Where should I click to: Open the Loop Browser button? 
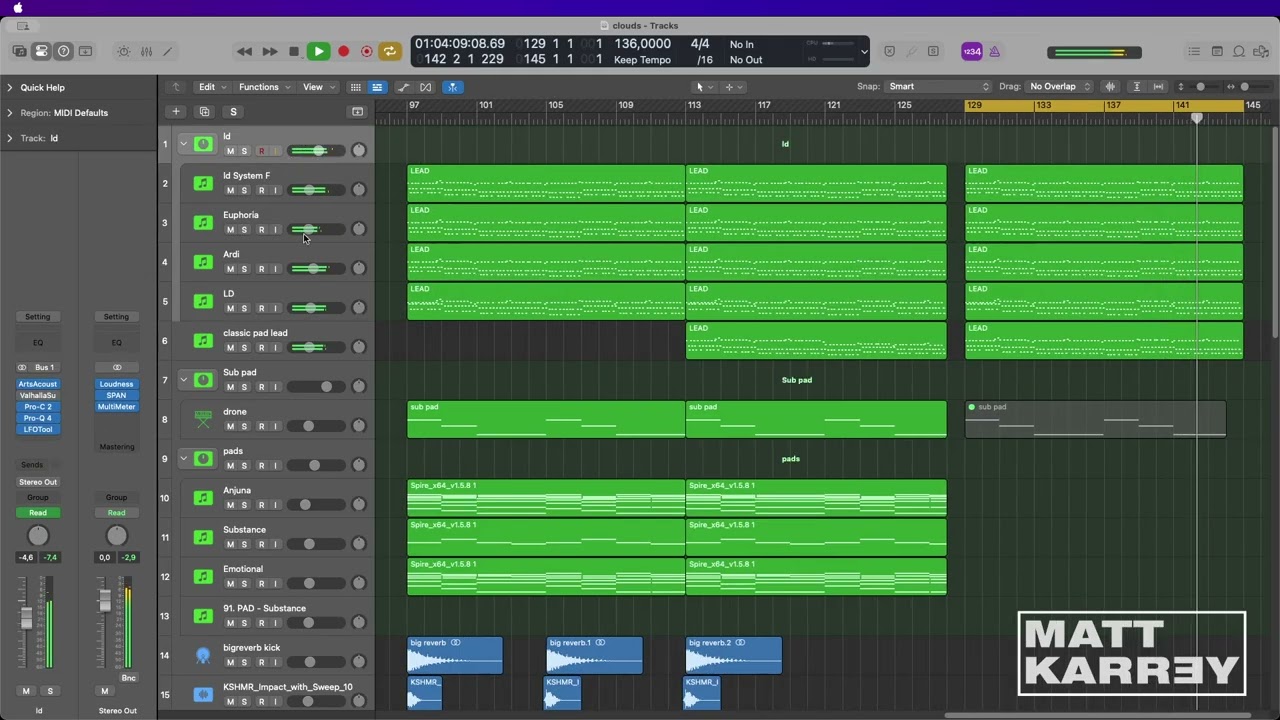click(x=1239, y=51)
